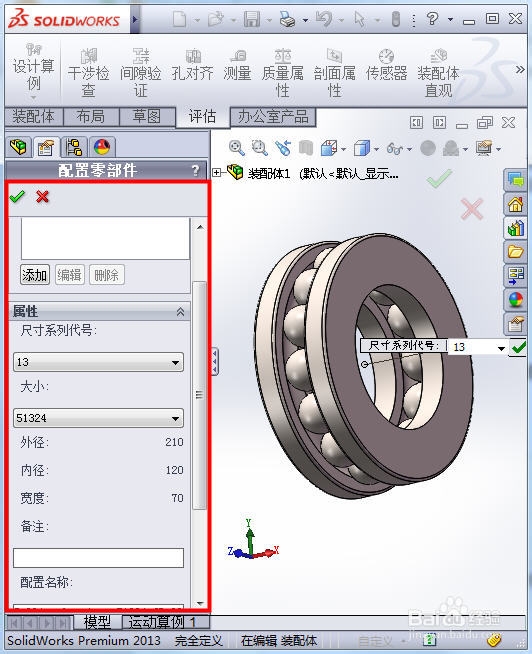Open the SolidWorks Resources home icon
532x654 pixels.
point(515,204)
